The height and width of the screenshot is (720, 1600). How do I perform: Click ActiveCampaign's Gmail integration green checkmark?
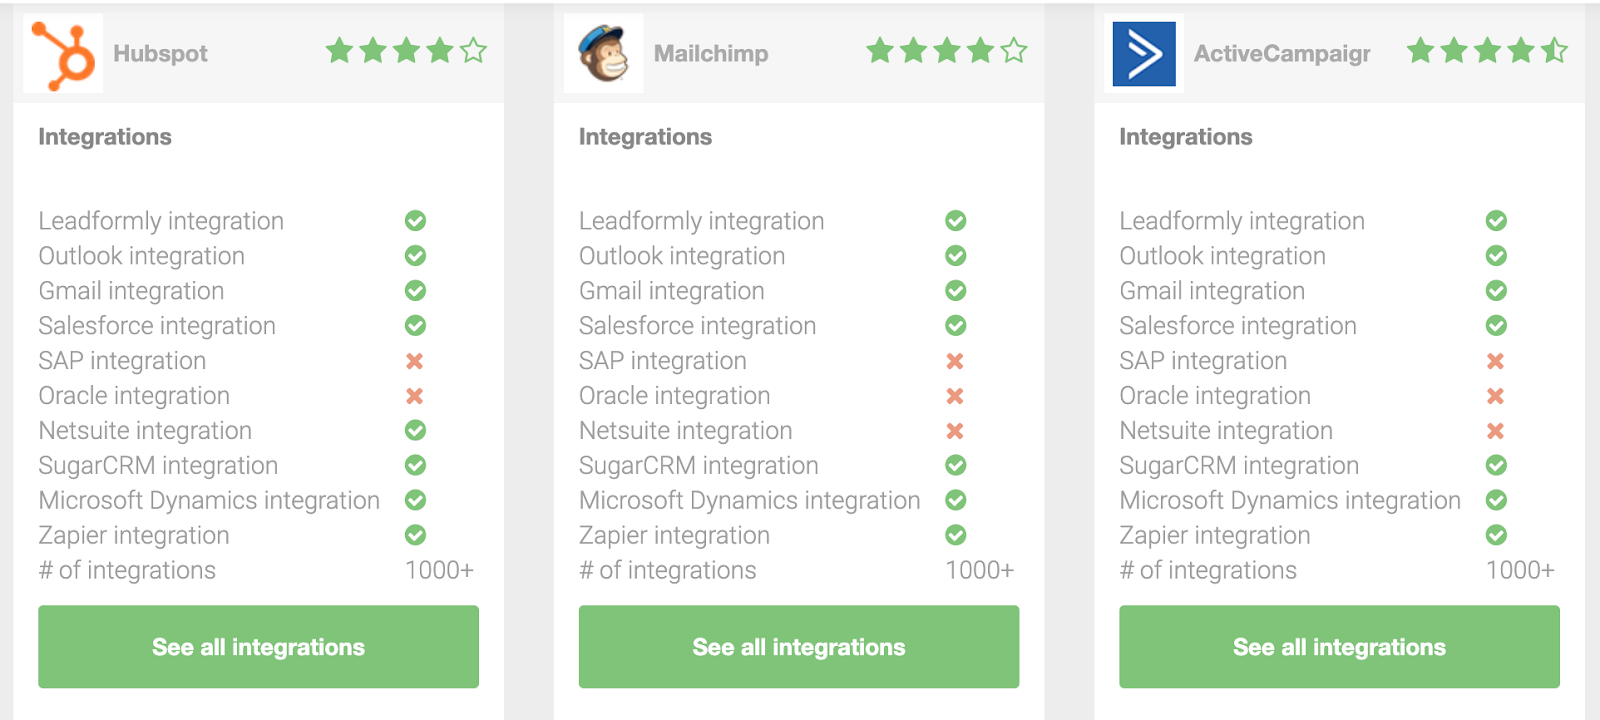coord(1496,290)
